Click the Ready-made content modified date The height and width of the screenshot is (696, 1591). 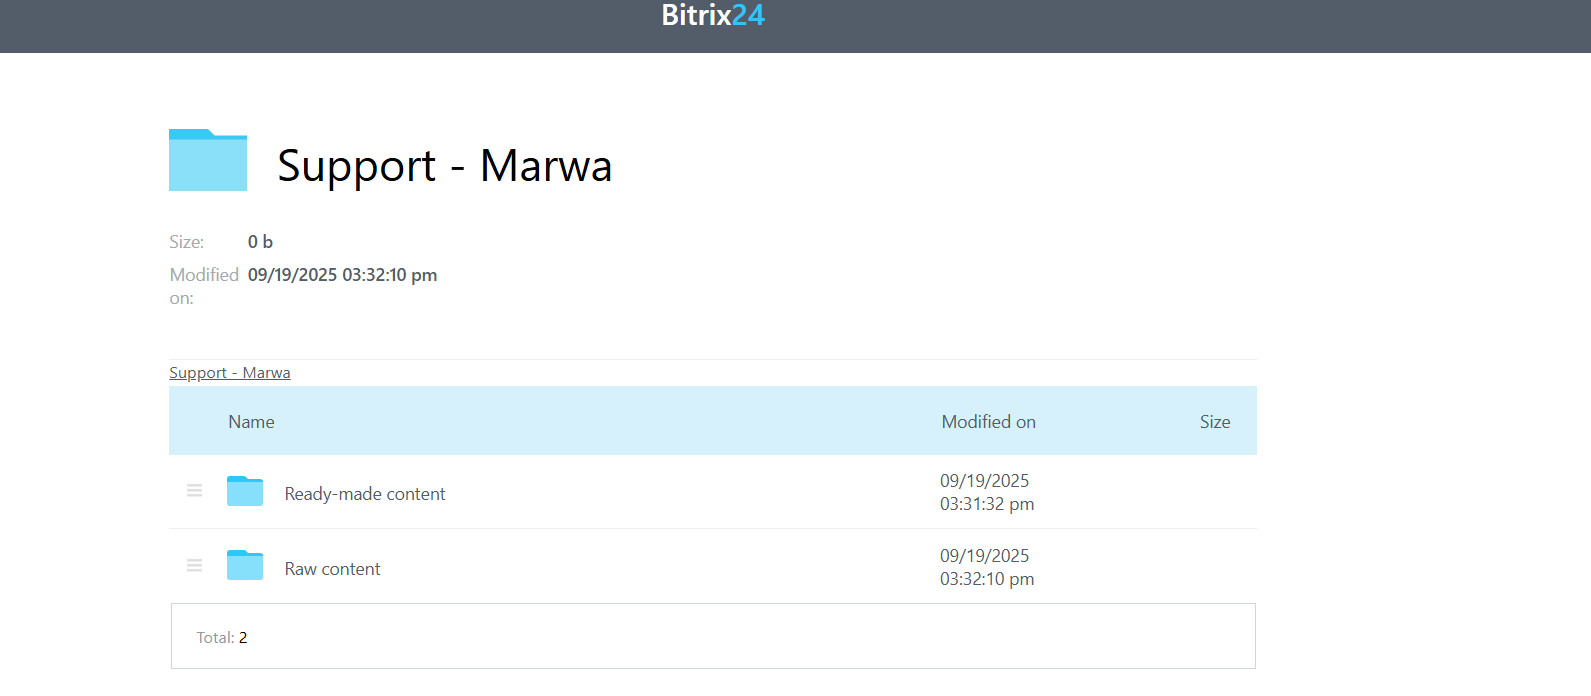tap(987, 492)
